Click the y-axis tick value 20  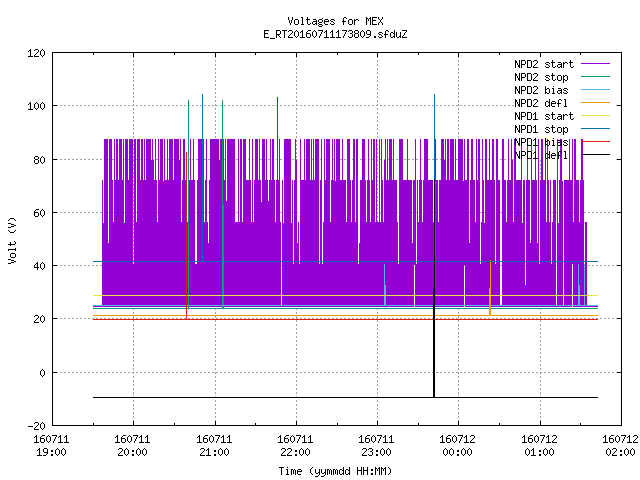pyautogui.click(x=39, y=319)
